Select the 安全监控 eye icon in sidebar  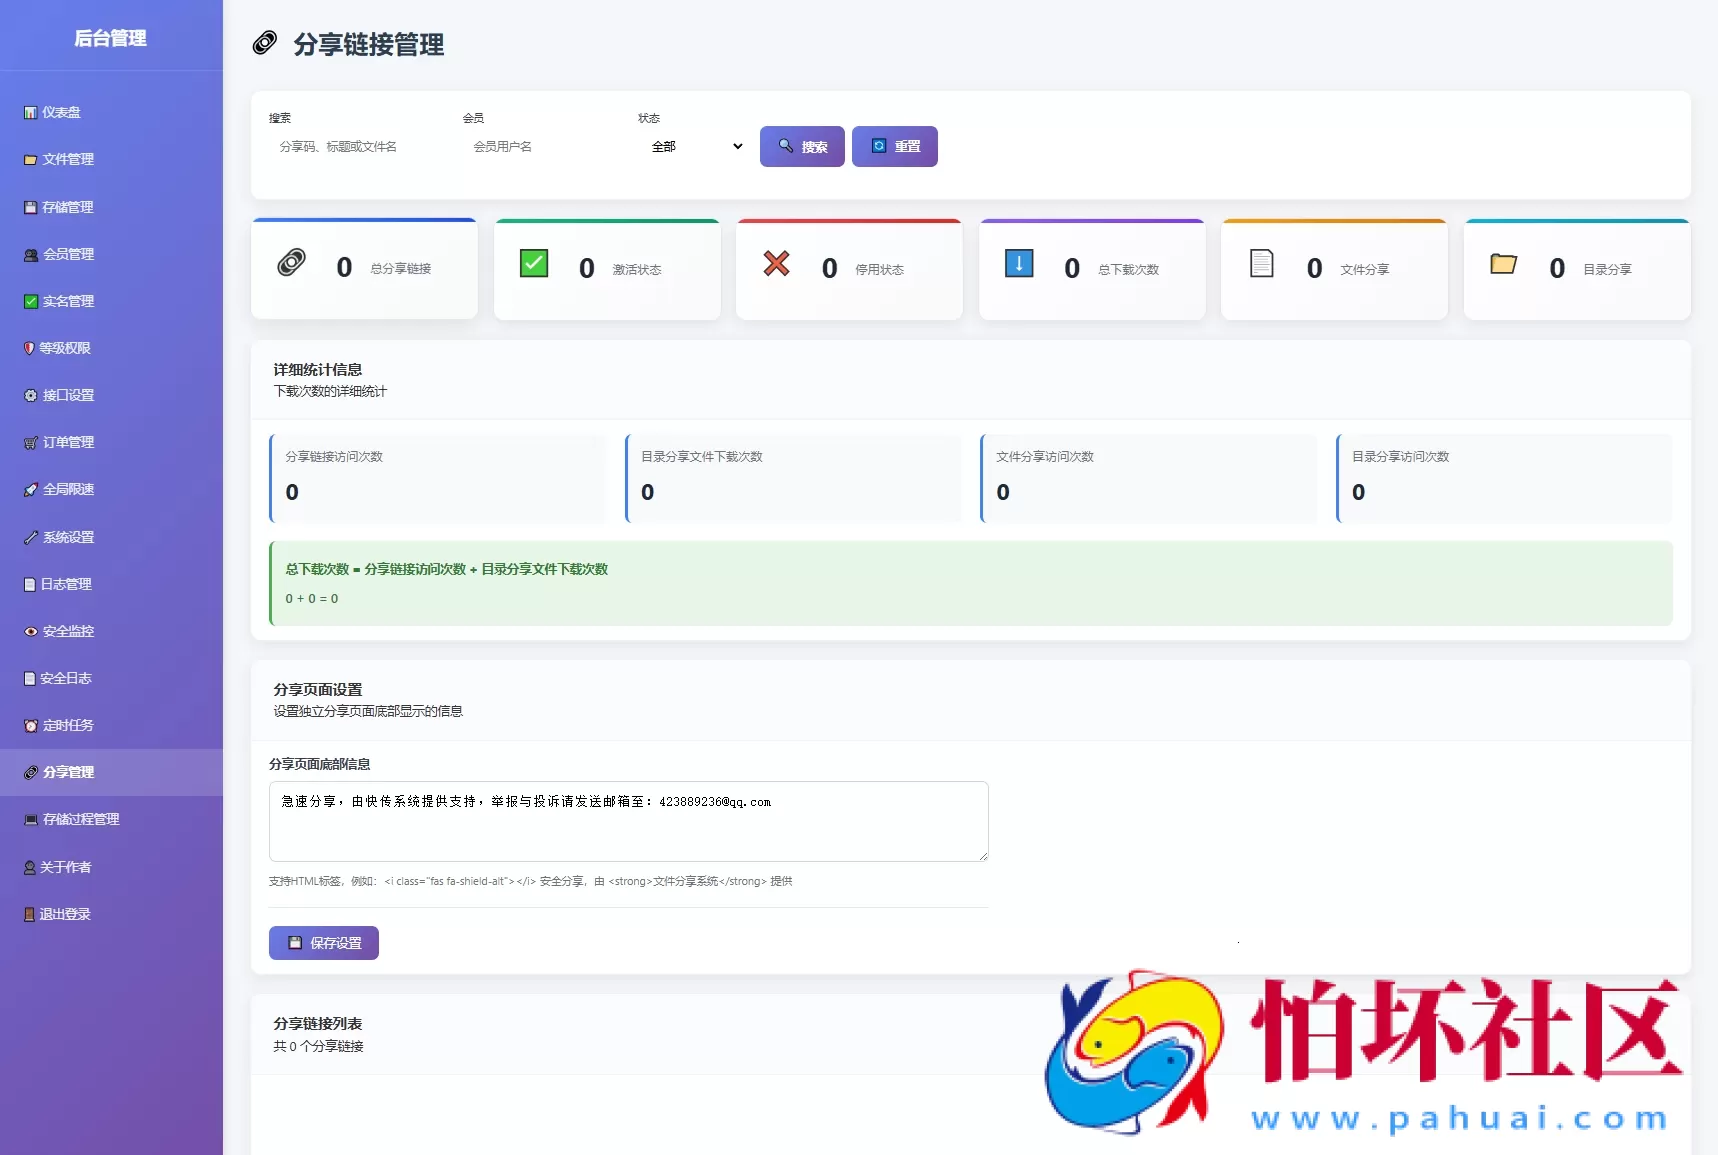30,630
